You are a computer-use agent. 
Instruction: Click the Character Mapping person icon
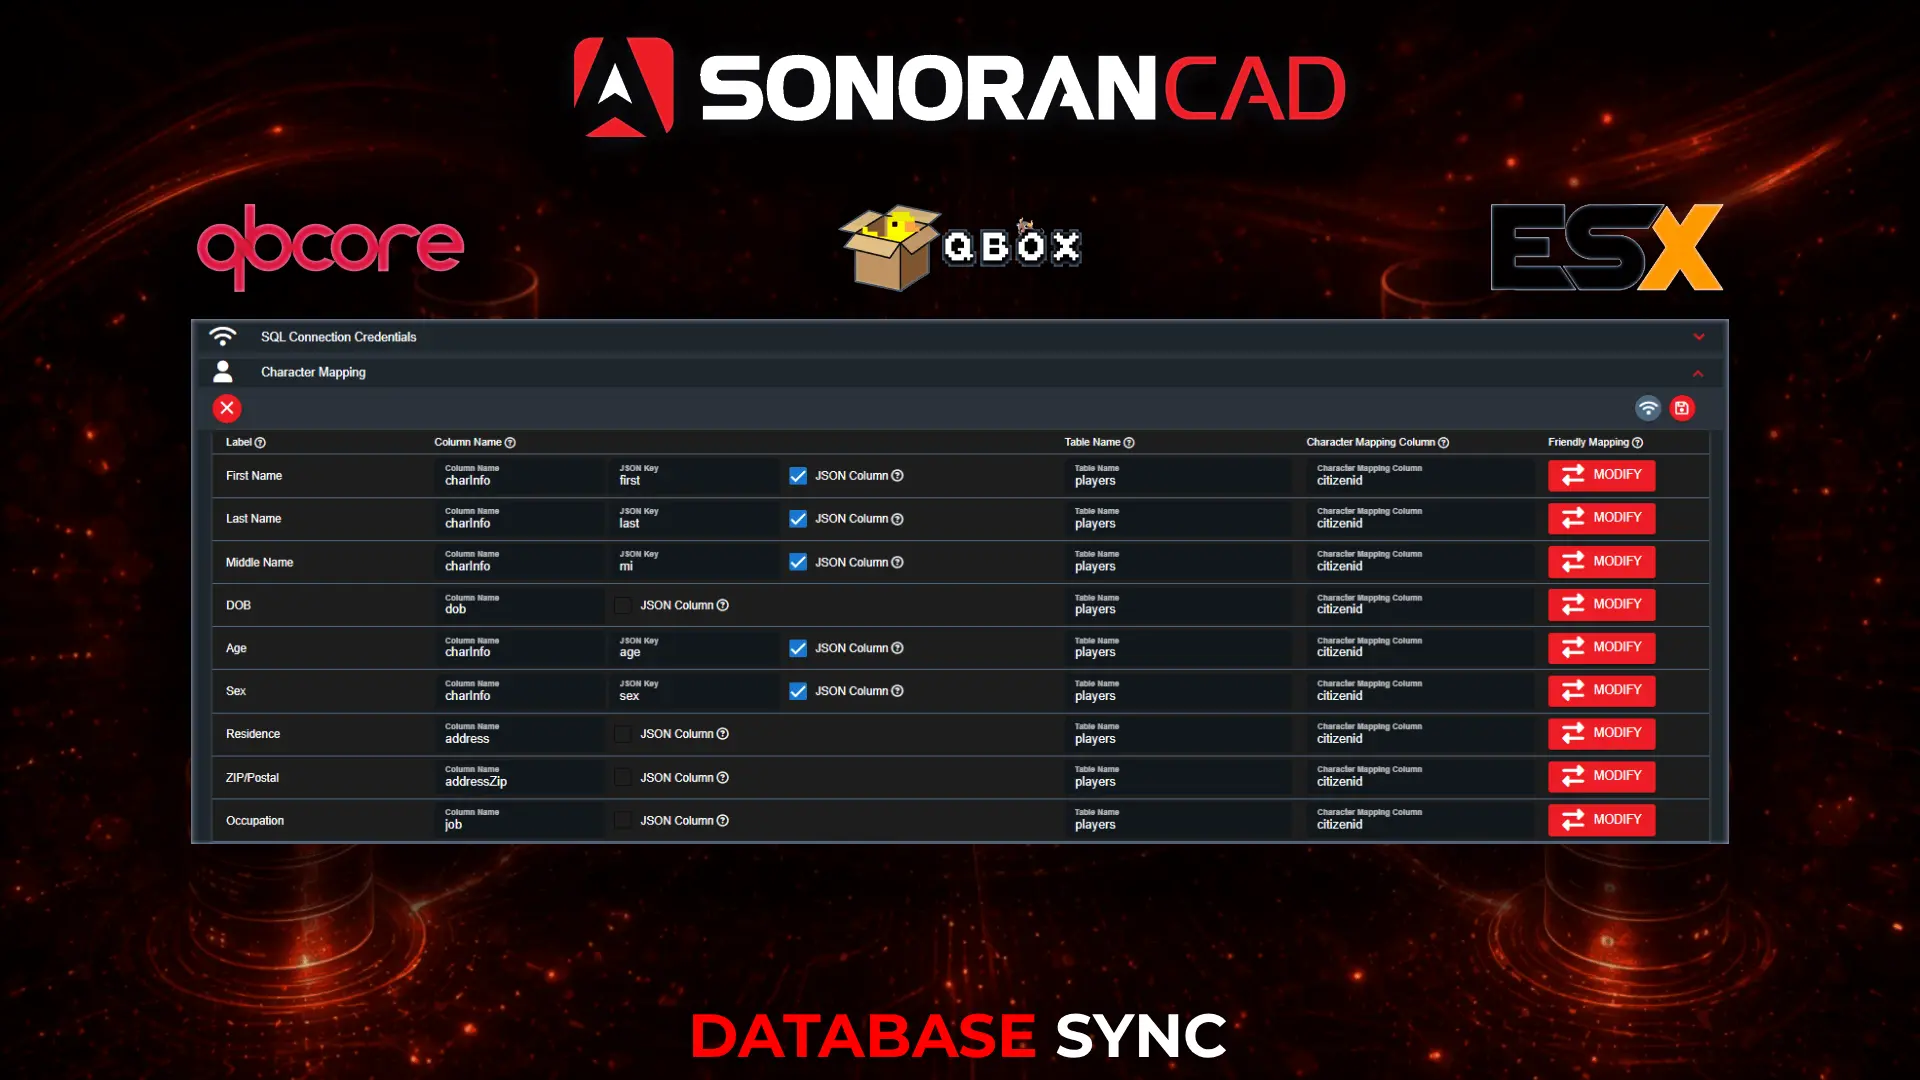tap(222, 372)
